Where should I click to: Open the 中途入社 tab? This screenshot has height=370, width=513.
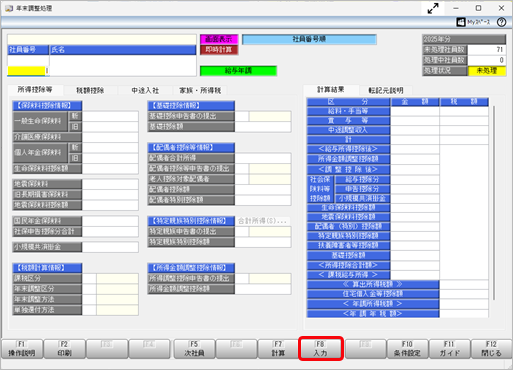tap(145, 90)
